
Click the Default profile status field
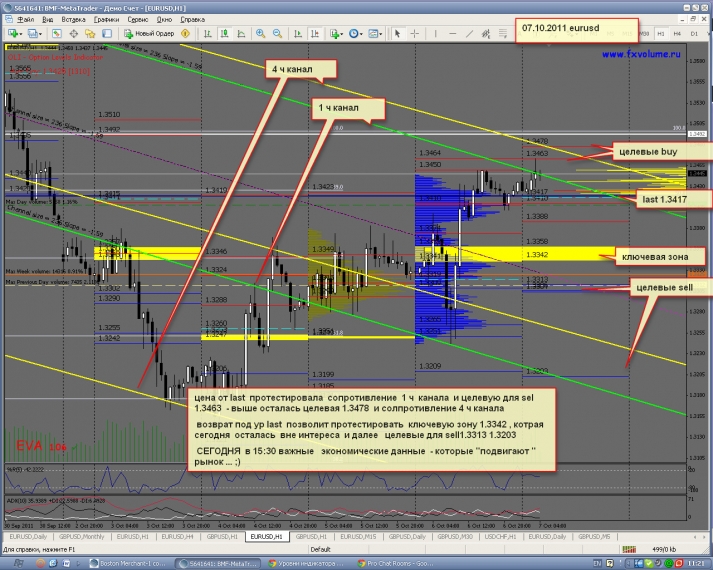(x=320, y=550)
